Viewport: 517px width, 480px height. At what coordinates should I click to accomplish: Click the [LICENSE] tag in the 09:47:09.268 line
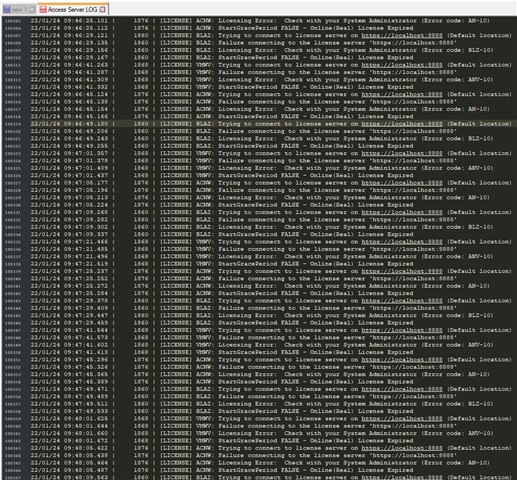point(176,212)
